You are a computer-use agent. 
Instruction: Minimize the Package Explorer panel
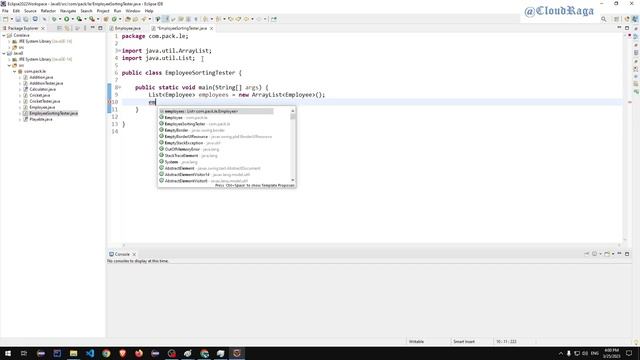coord(93,28)
